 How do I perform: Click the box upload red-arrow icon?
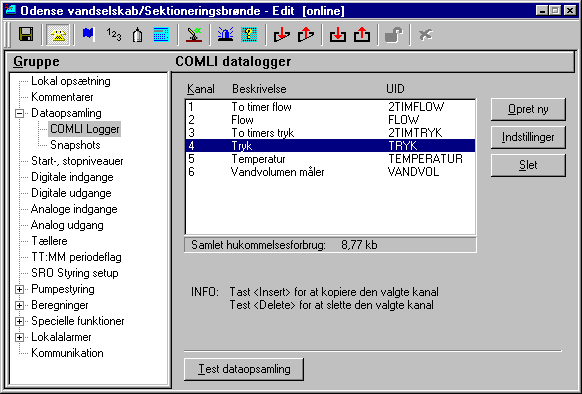[362, 35]
